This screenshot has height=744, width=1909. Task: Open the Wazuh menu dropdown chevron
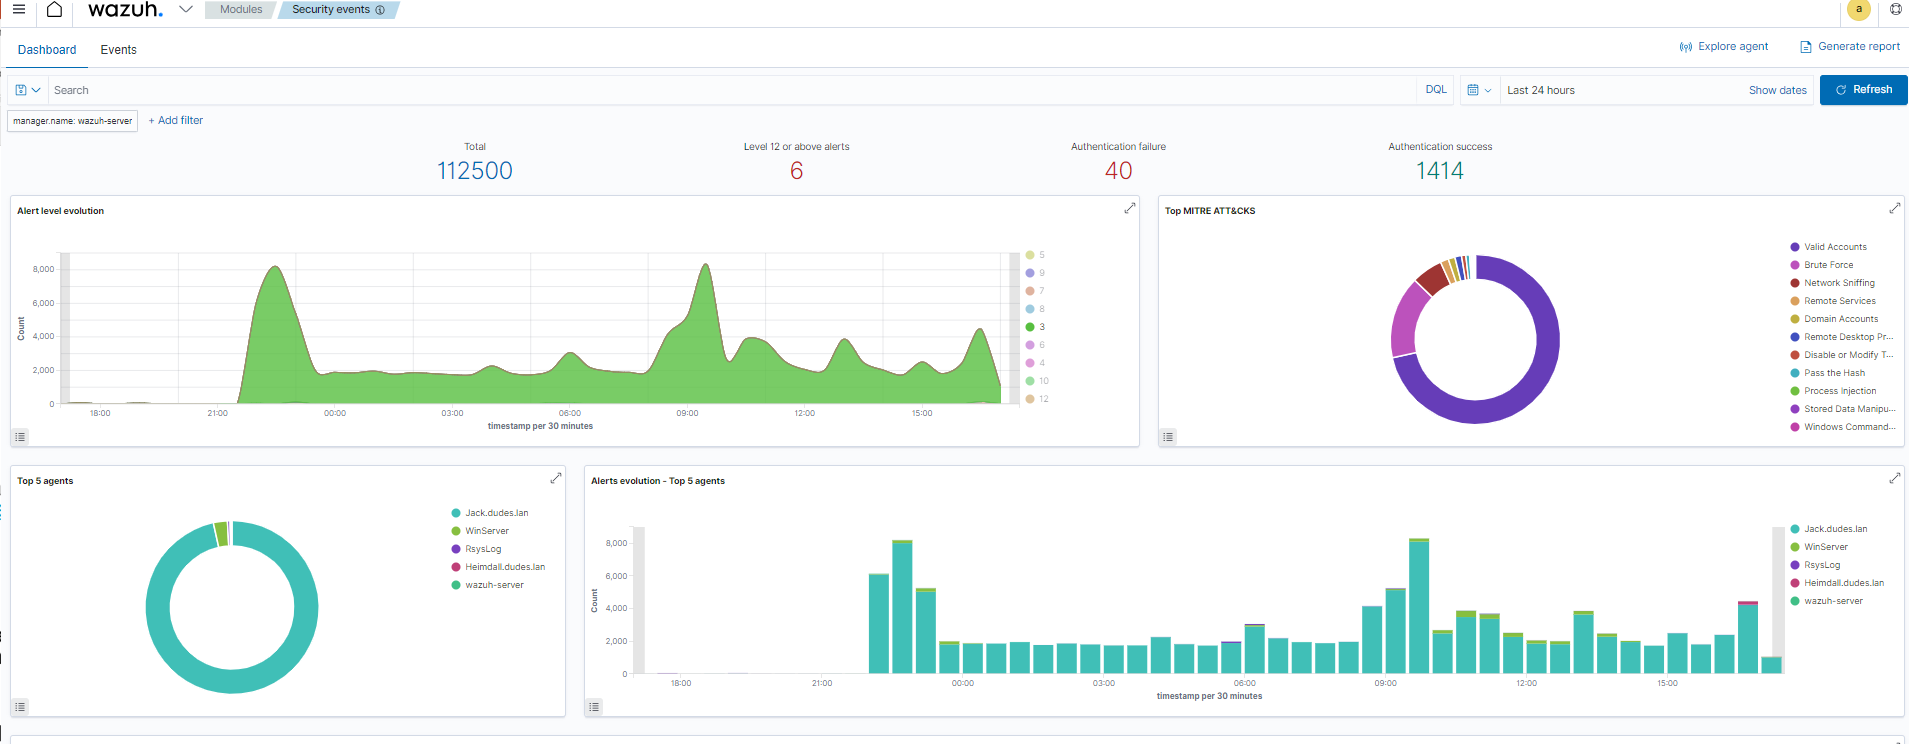click(185, 10)
